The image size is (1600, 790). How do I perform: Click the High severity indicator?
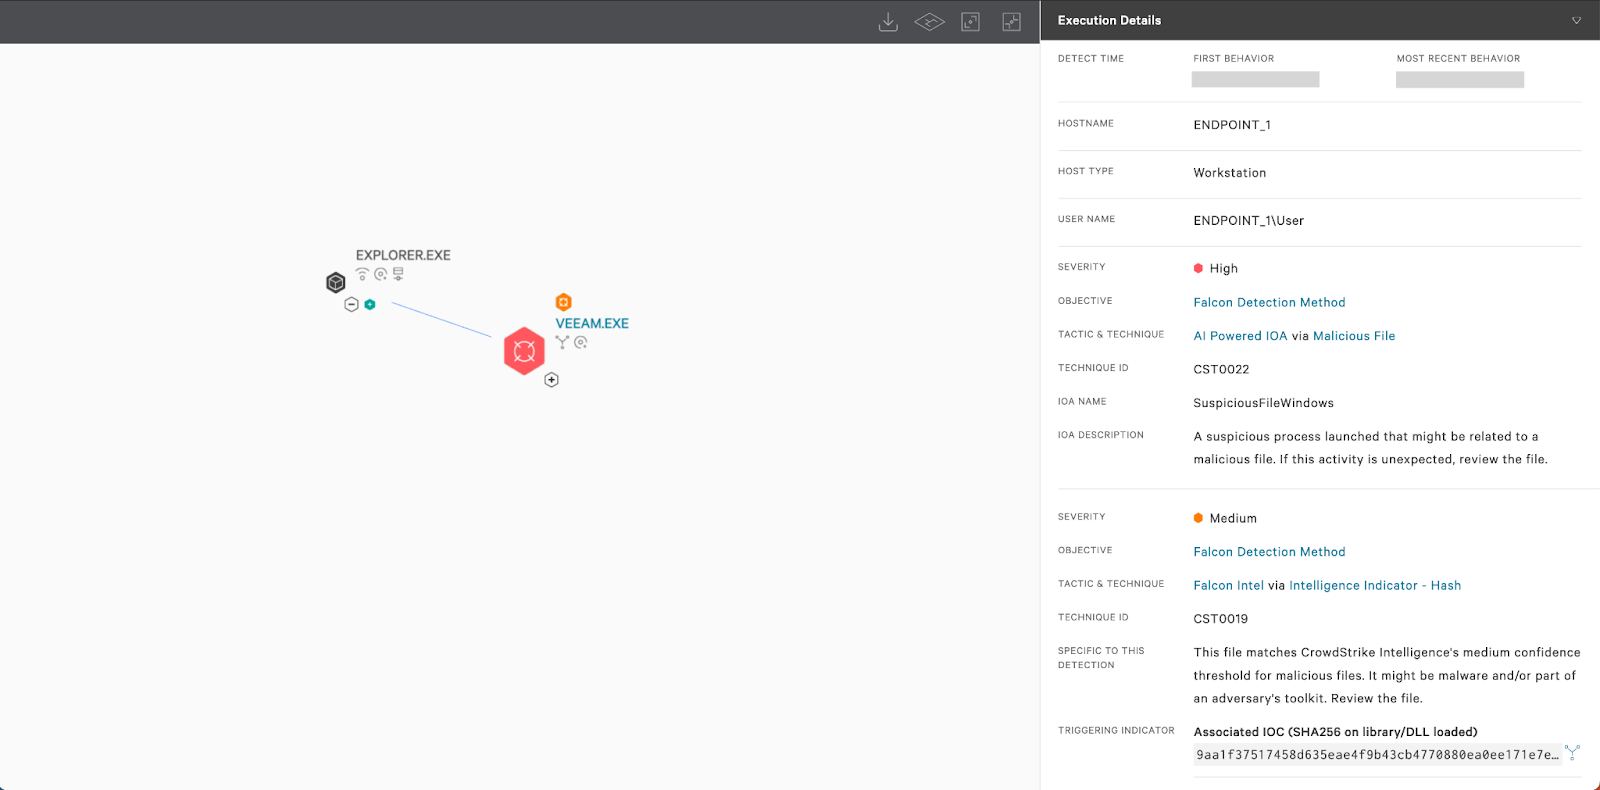click(x=1216, y=268)
